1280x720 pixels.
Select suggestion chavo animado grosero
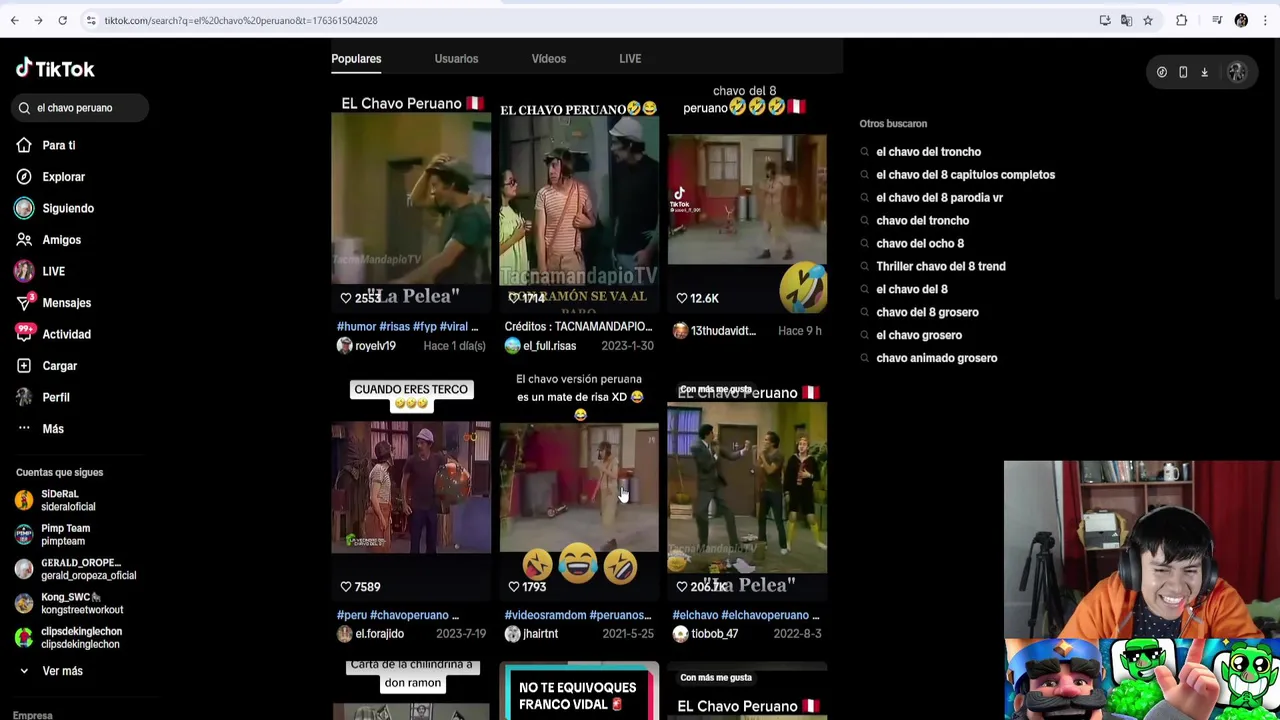[936, 358]
